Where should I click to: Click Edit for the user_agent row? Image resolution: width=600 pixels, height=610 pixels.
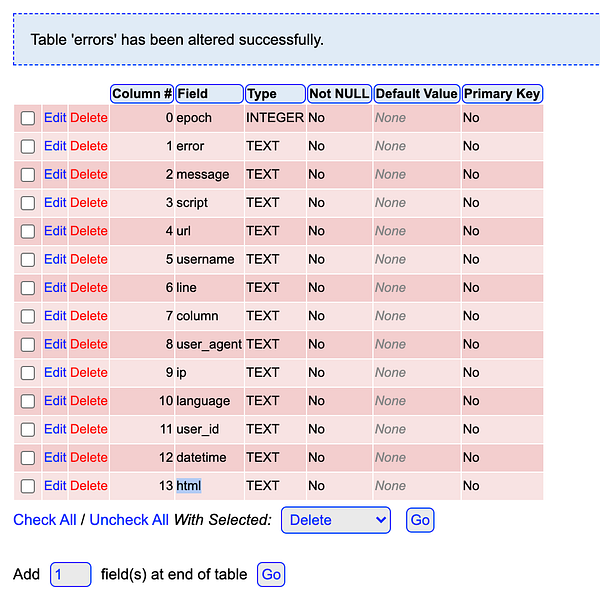pos(55,344)
